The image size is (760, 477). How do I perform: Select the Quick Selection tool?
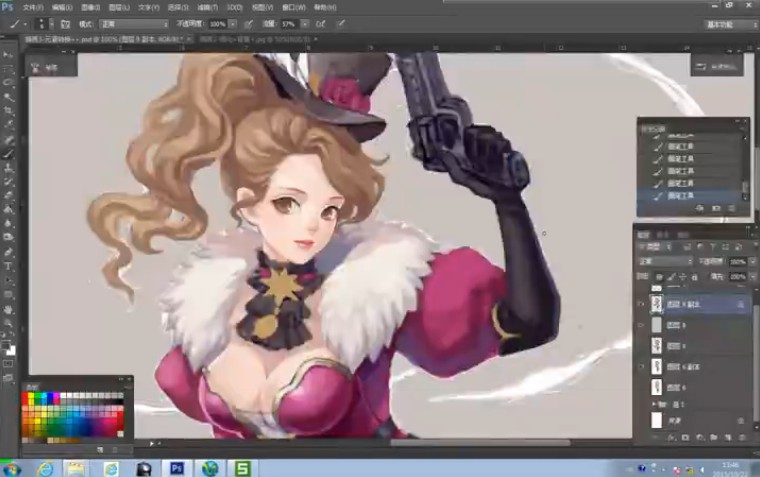(x=8, y=97)
